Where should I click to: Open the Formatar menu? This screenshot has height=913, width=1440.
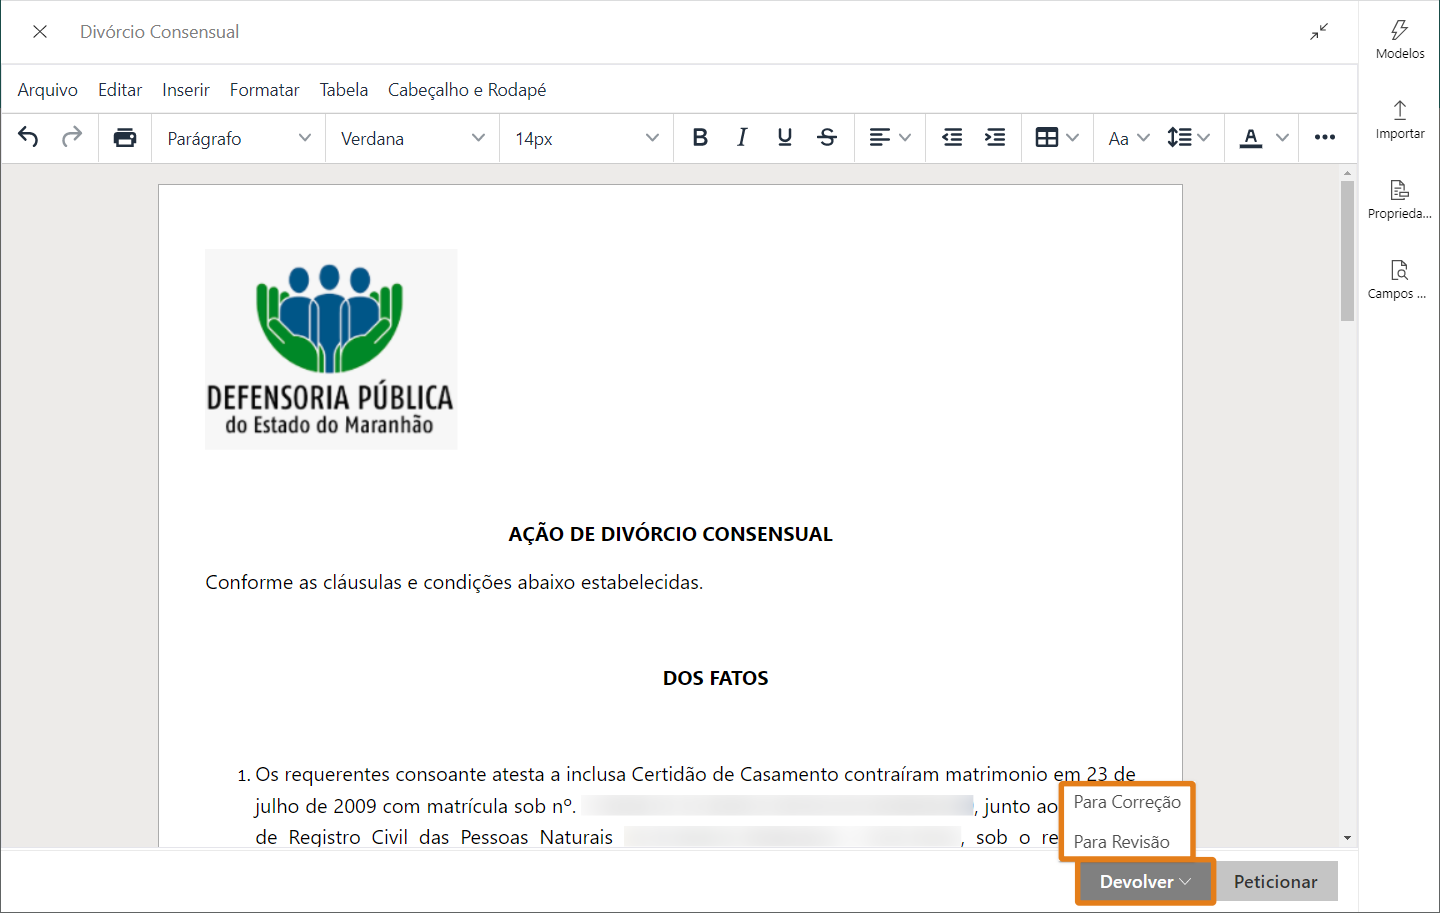(265, 90)
